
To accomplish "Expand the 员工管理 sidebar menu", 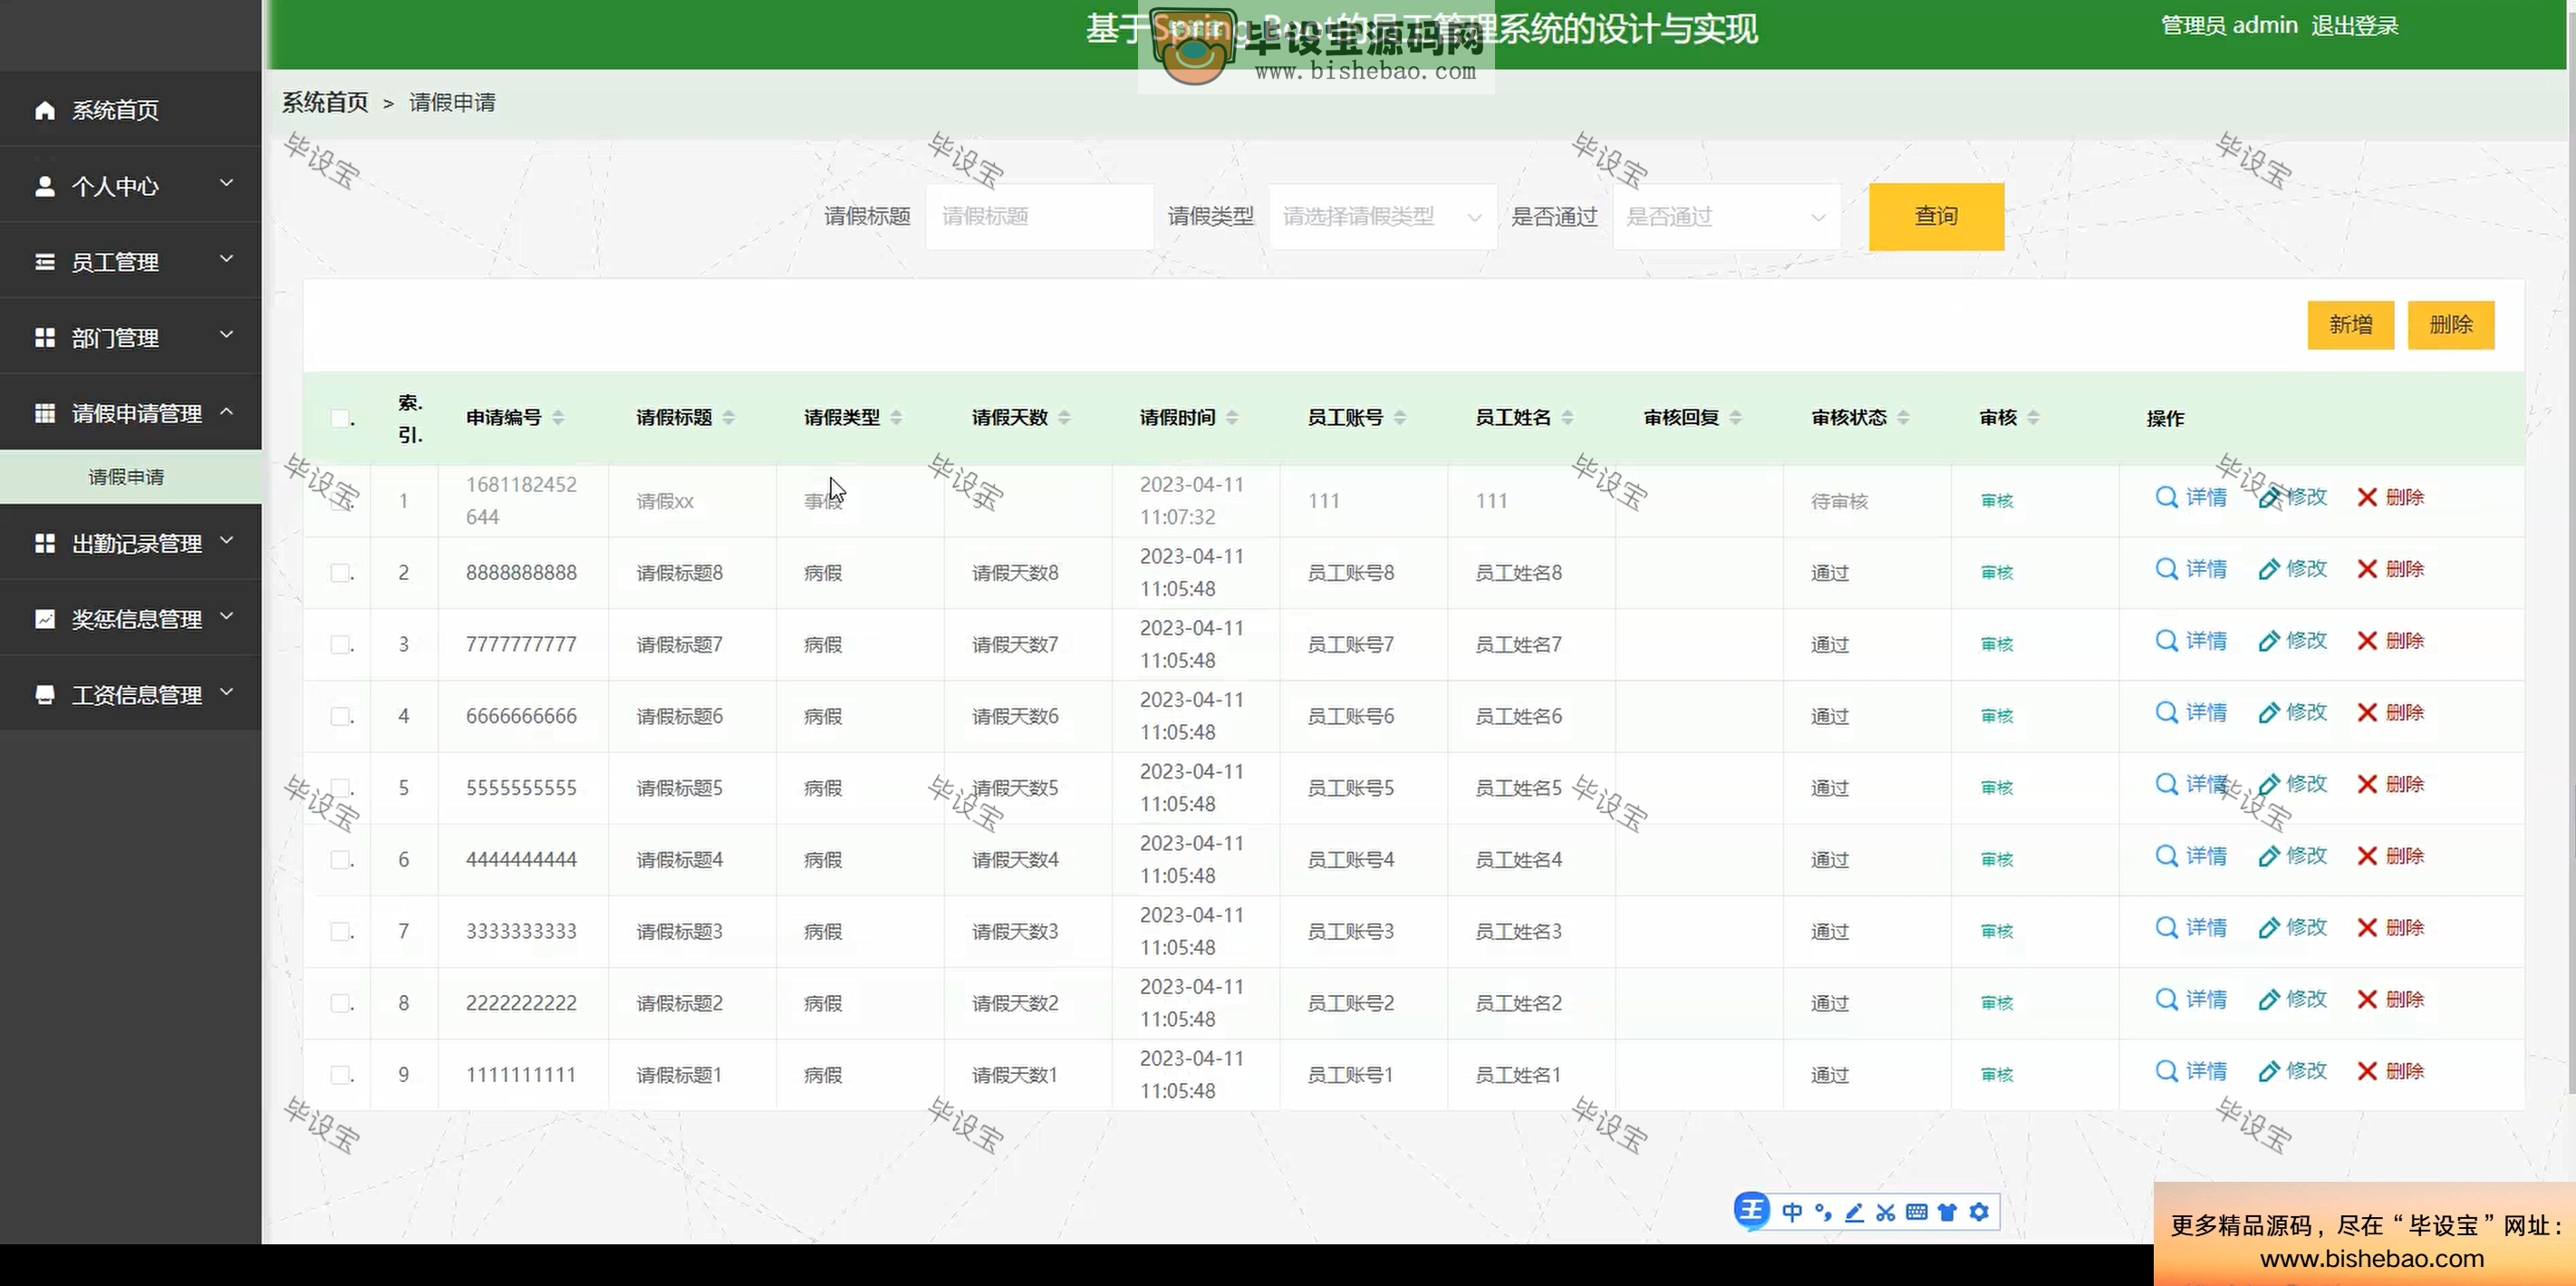I will coord(130,261).
